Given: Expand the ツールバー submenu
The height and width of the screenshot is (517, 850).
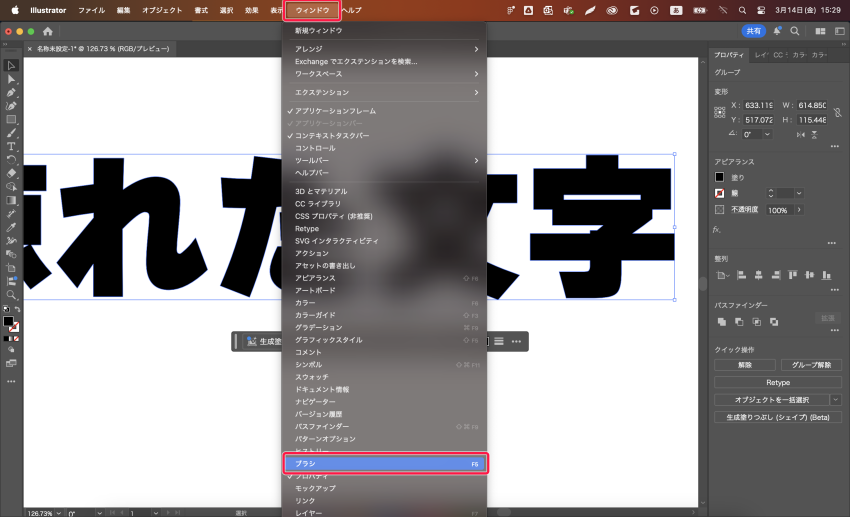Looking at the screenshot, I should 385,160.
